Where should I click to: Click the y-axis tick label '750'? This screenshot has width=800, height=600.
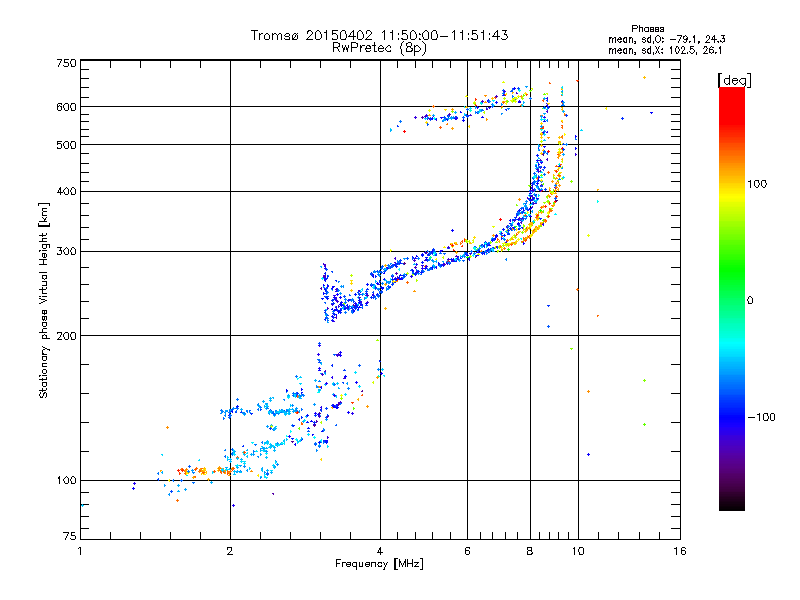click(66, 63)
